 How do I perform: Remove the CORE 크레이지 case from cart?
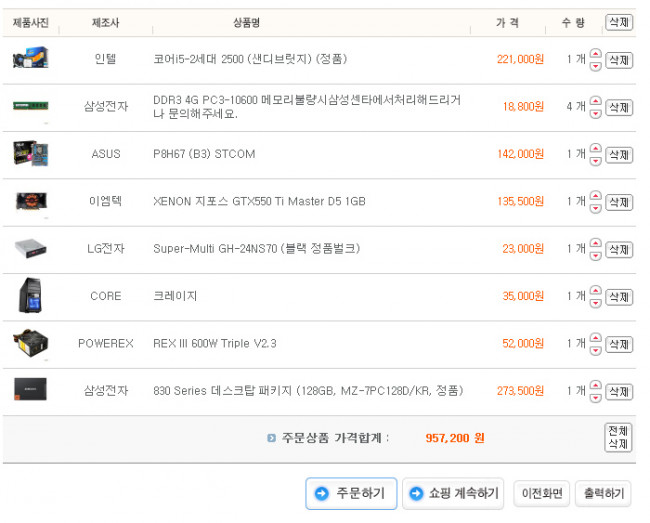tap(619, 297)
